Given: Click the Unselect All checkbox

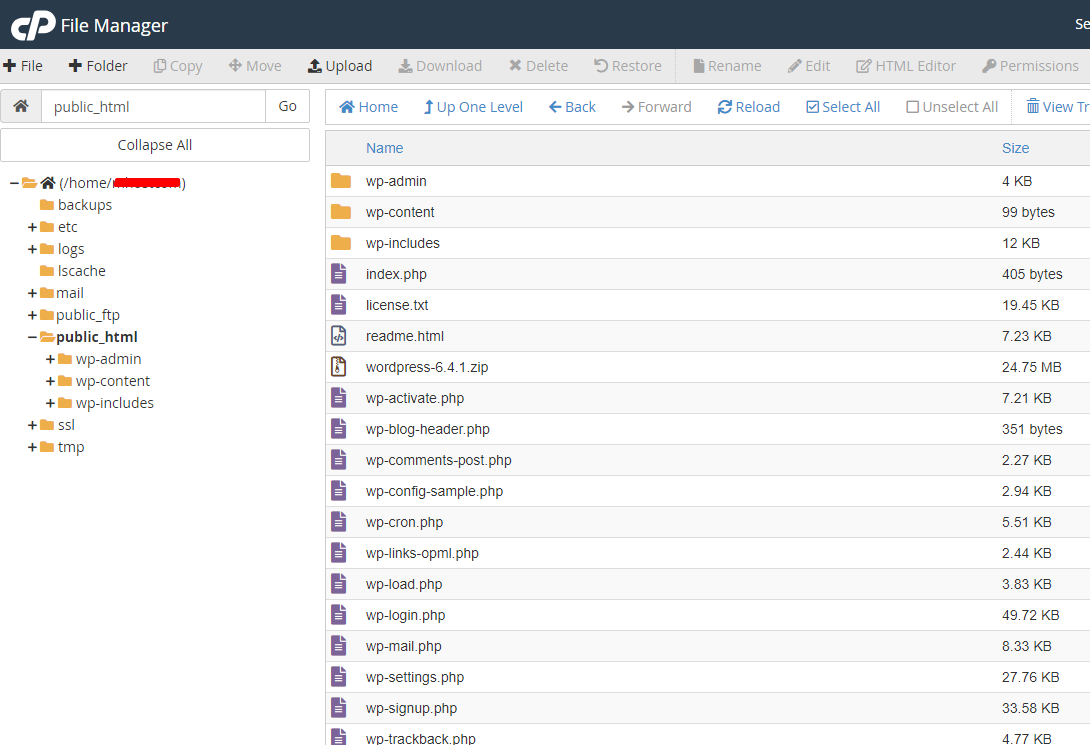Looking at the screenshot, I should (x=912, y=107).
